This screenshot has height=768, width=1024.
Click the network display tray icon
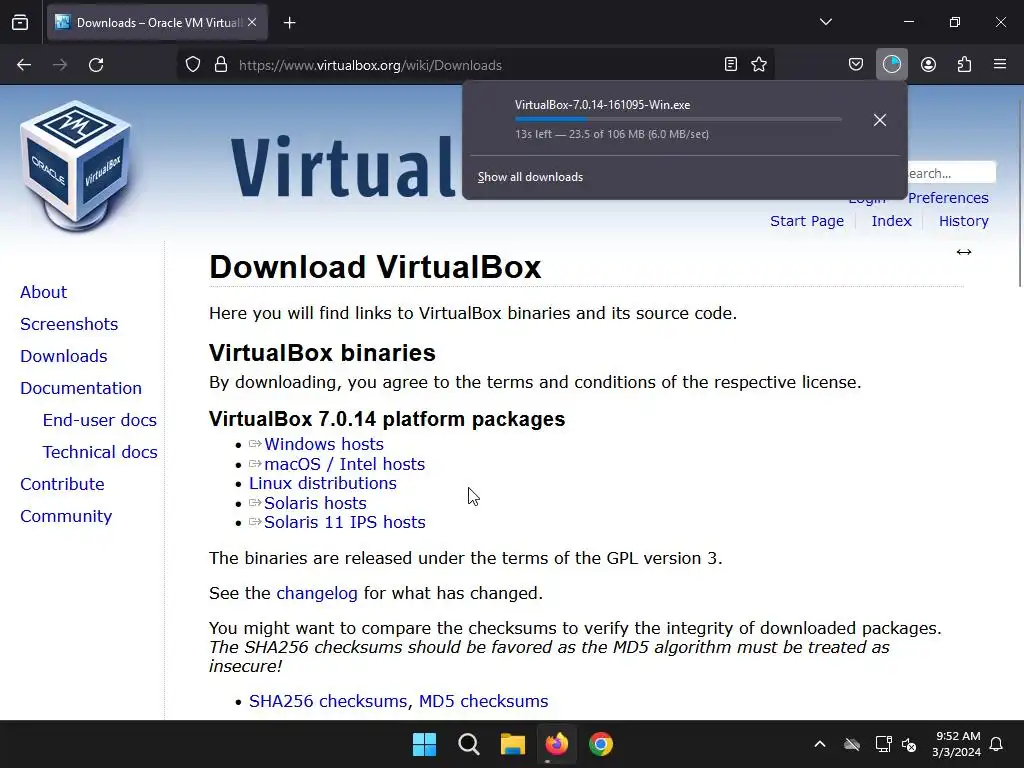pos(883,744)
